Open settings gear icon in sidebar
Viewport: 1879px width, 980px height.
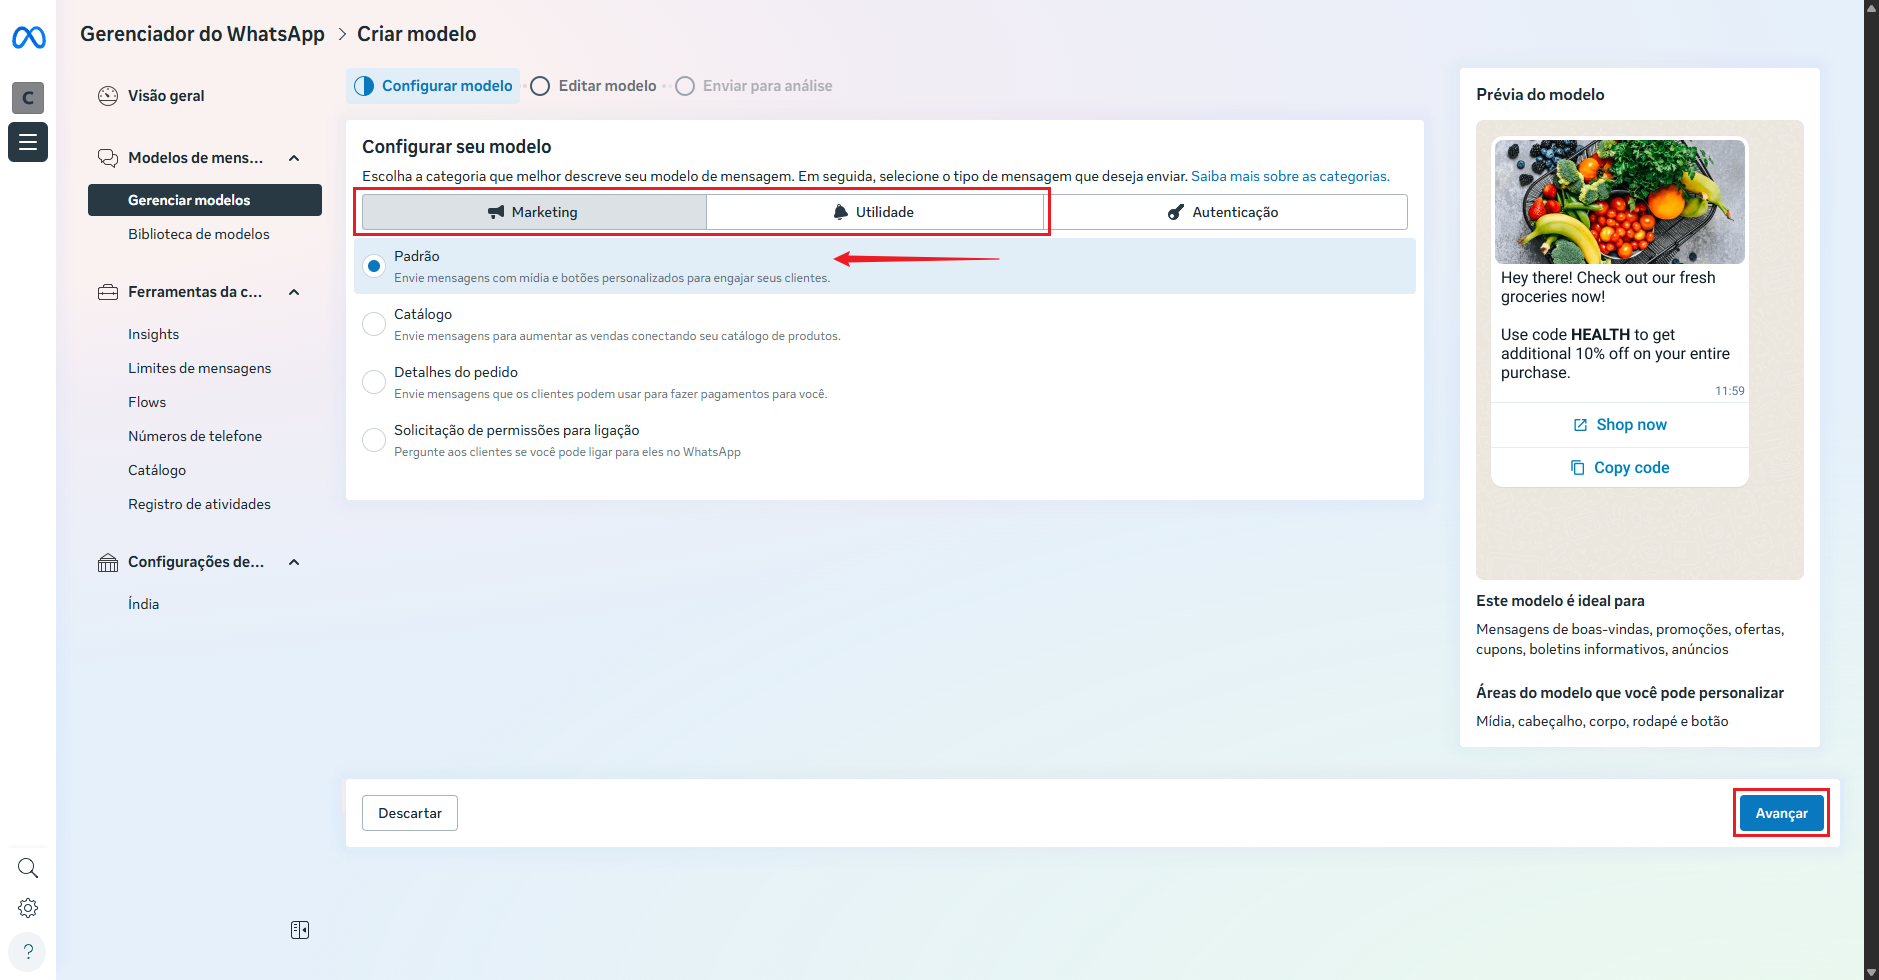28,908
